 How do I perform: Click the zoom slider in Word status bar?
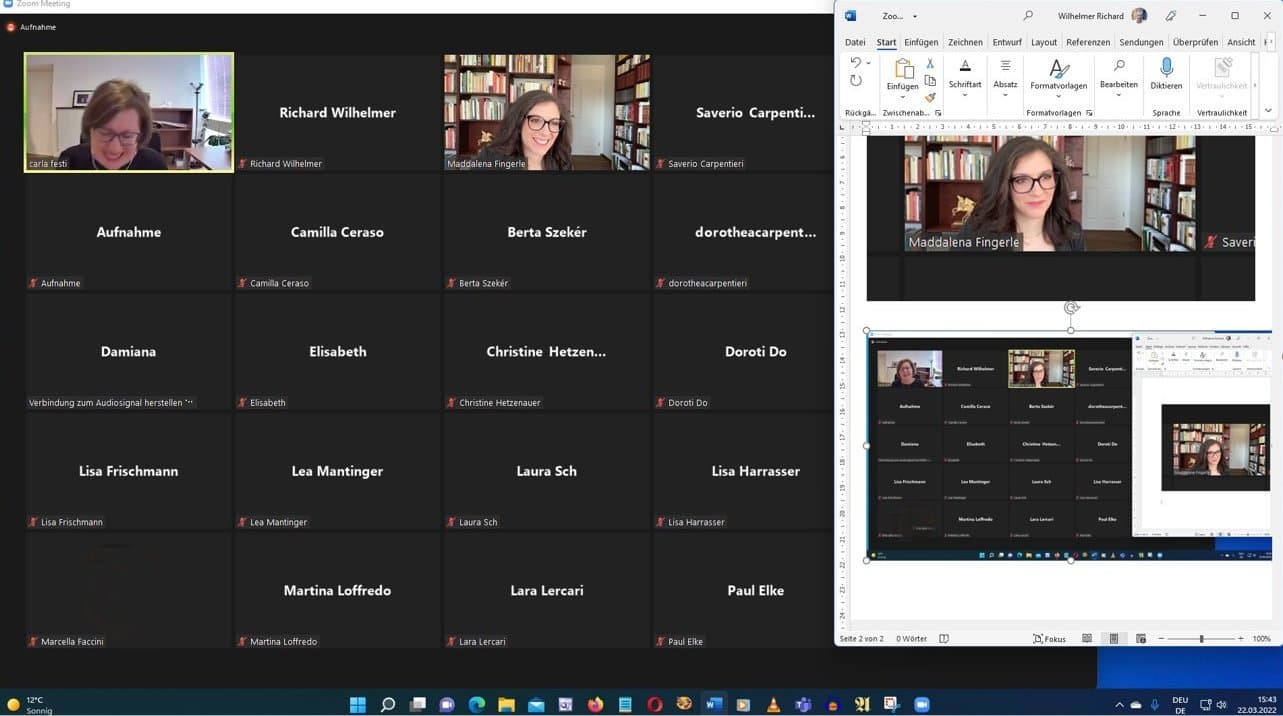tap(1201, 638)
